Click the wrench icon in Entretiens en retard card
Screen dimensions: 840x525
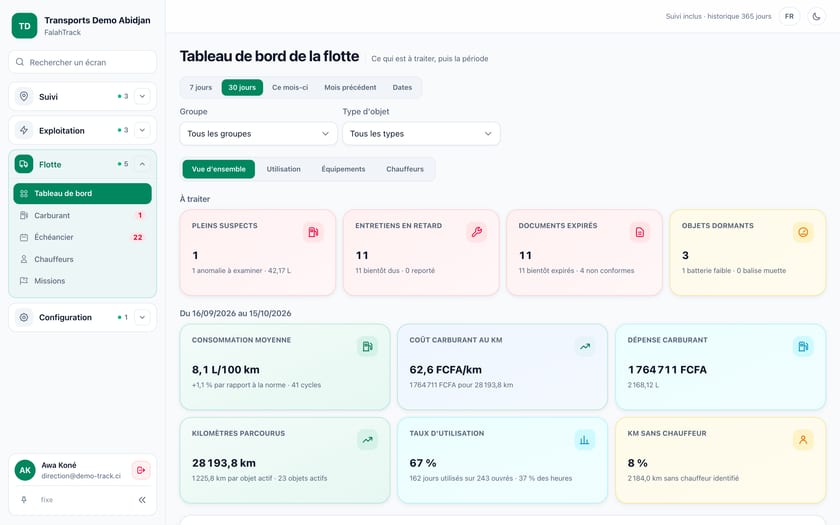[476, 232]
